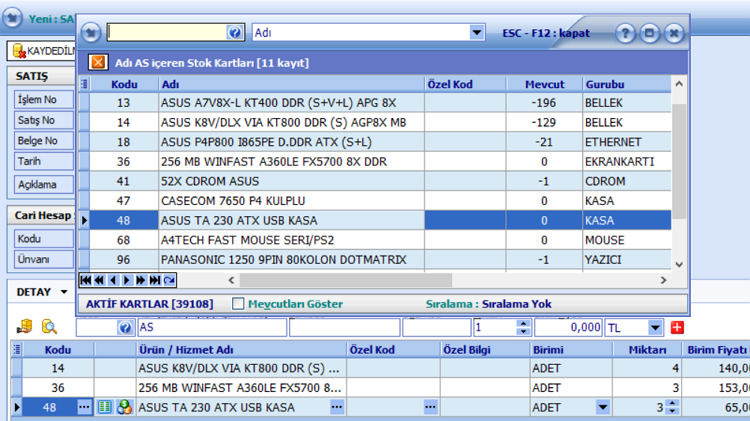Select the 52X CDROM ASUS row
The width and height of the screenshot is (750, 421).
pyautogui.click(x=380, y=181)
